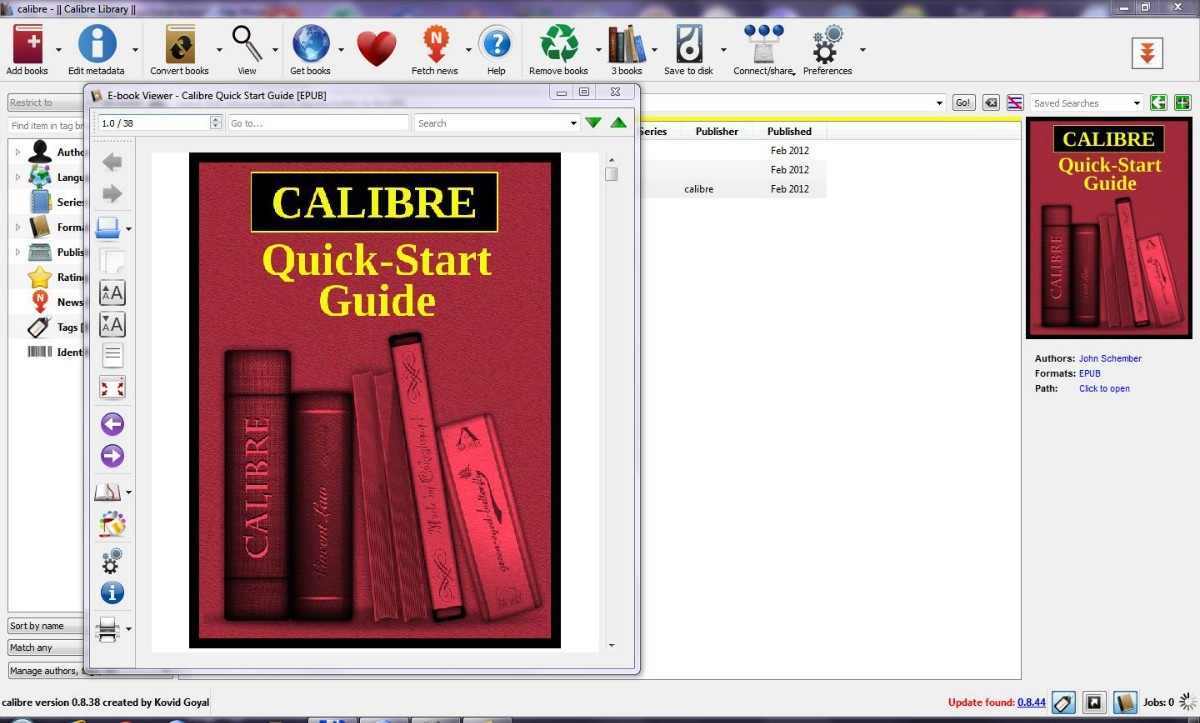Click the clear search reset icon

[x=990, y=103]
